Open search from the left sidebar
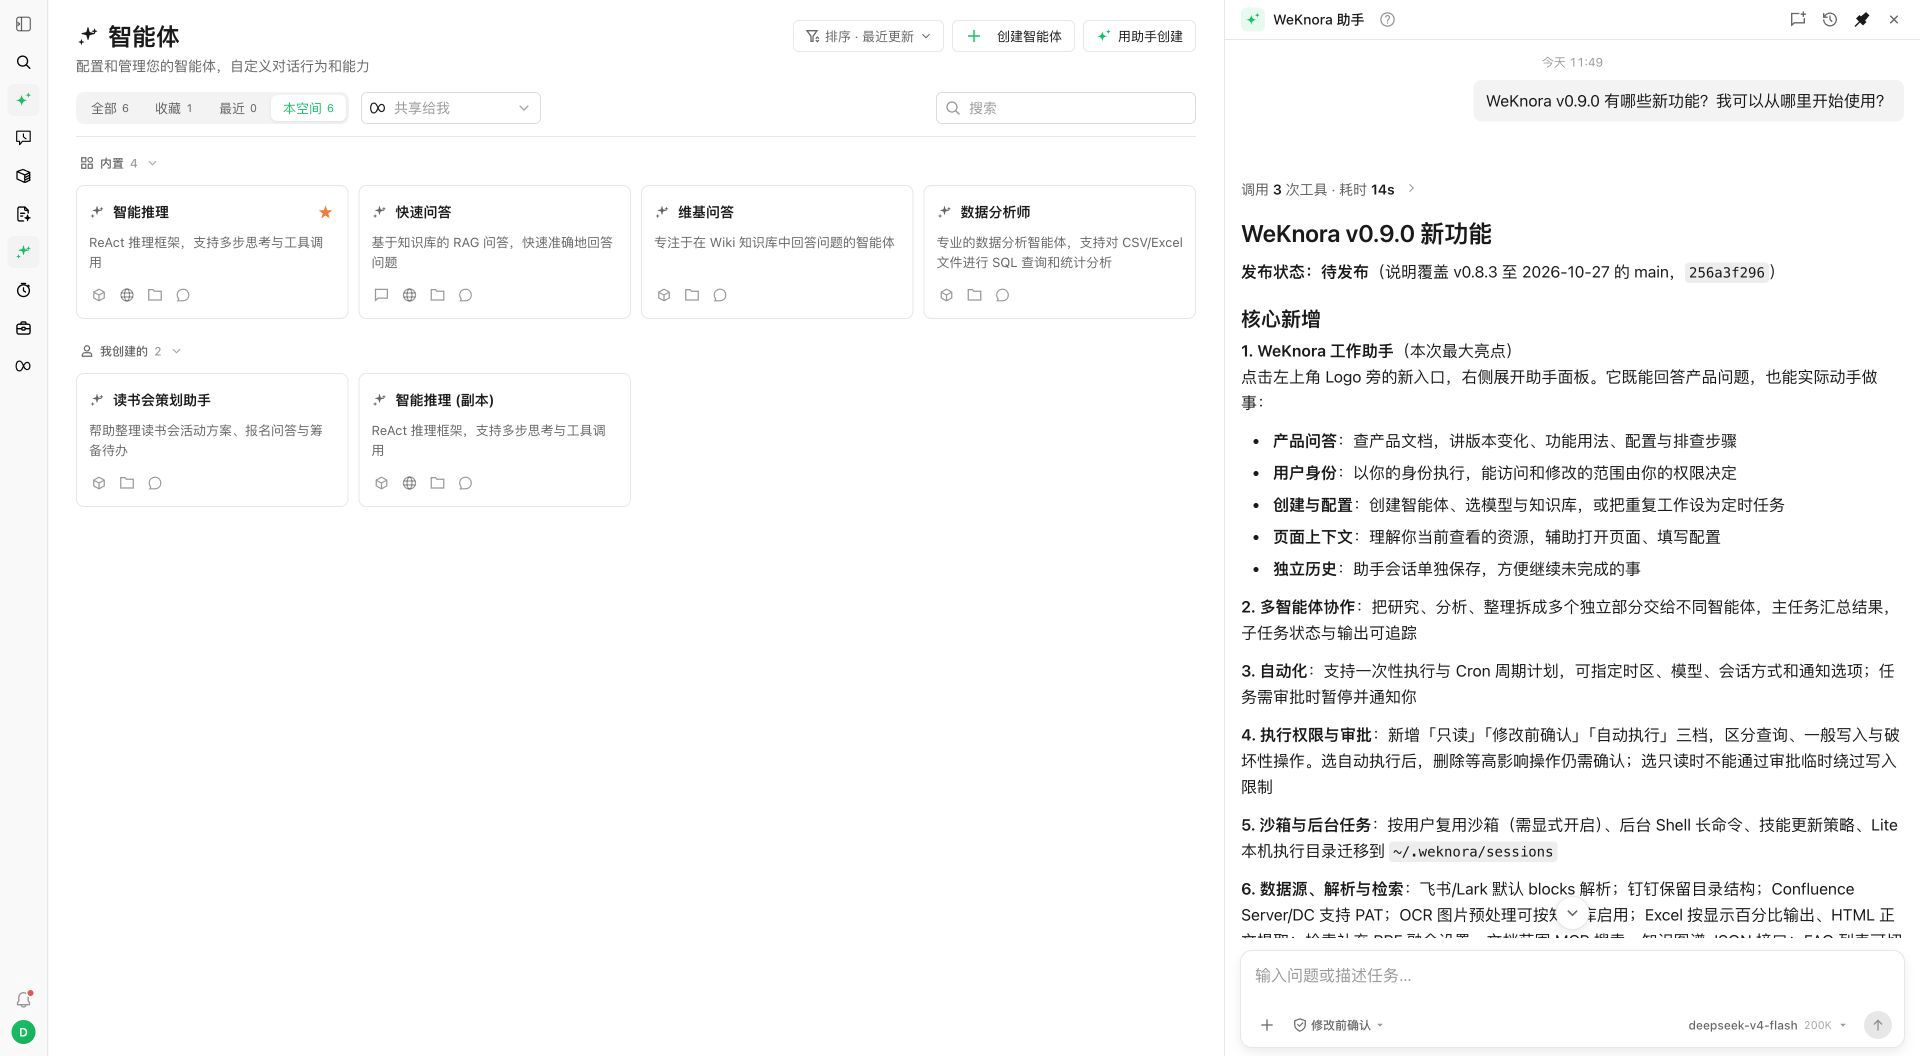Screen dimensions: 1920x1056 click(24, 62)
